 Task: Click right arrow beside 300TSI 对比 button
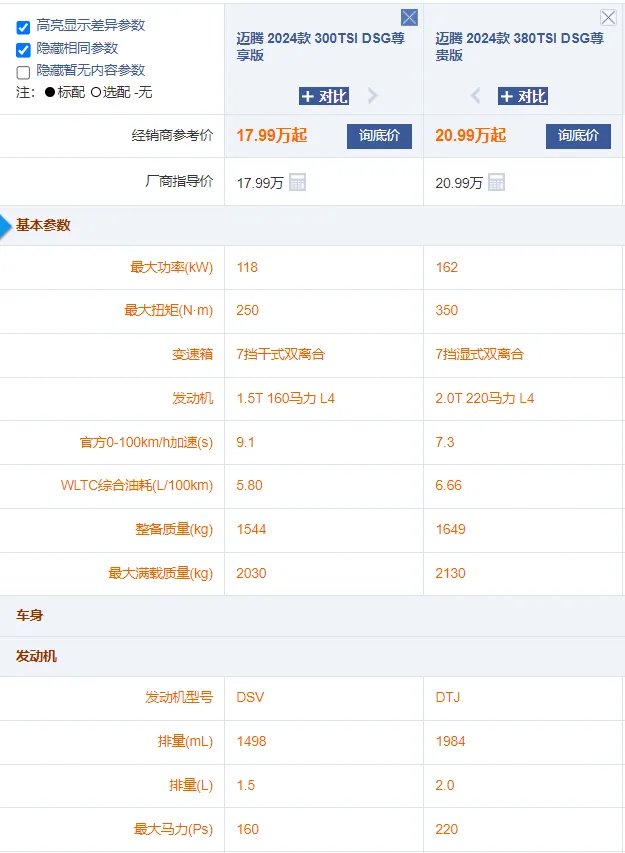[x=373, y=96]
